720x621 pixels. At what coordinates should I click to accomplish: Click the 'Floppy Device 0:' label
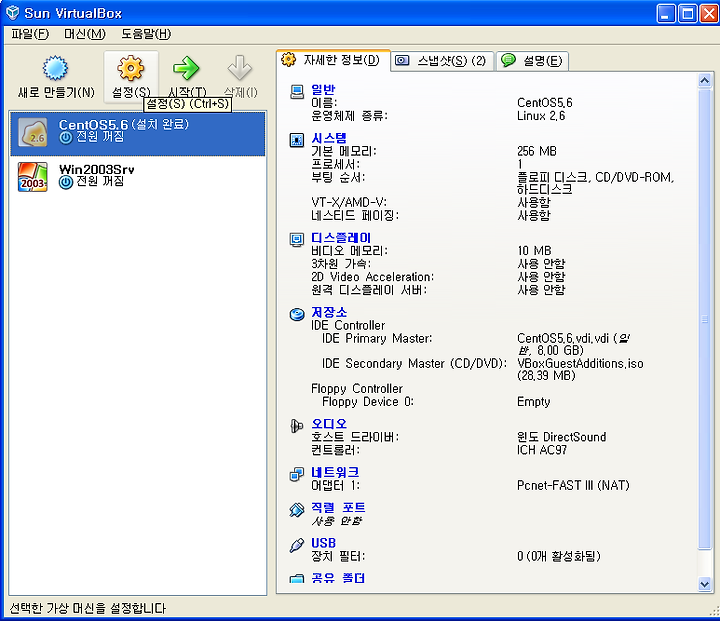(368, 402)
